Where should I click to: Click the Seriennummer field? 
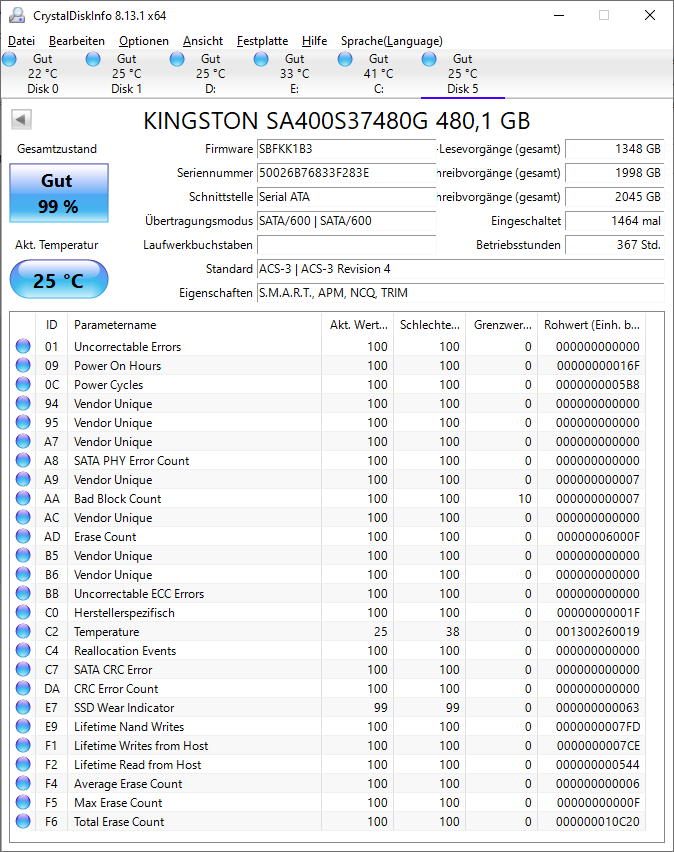coord(347,173)
